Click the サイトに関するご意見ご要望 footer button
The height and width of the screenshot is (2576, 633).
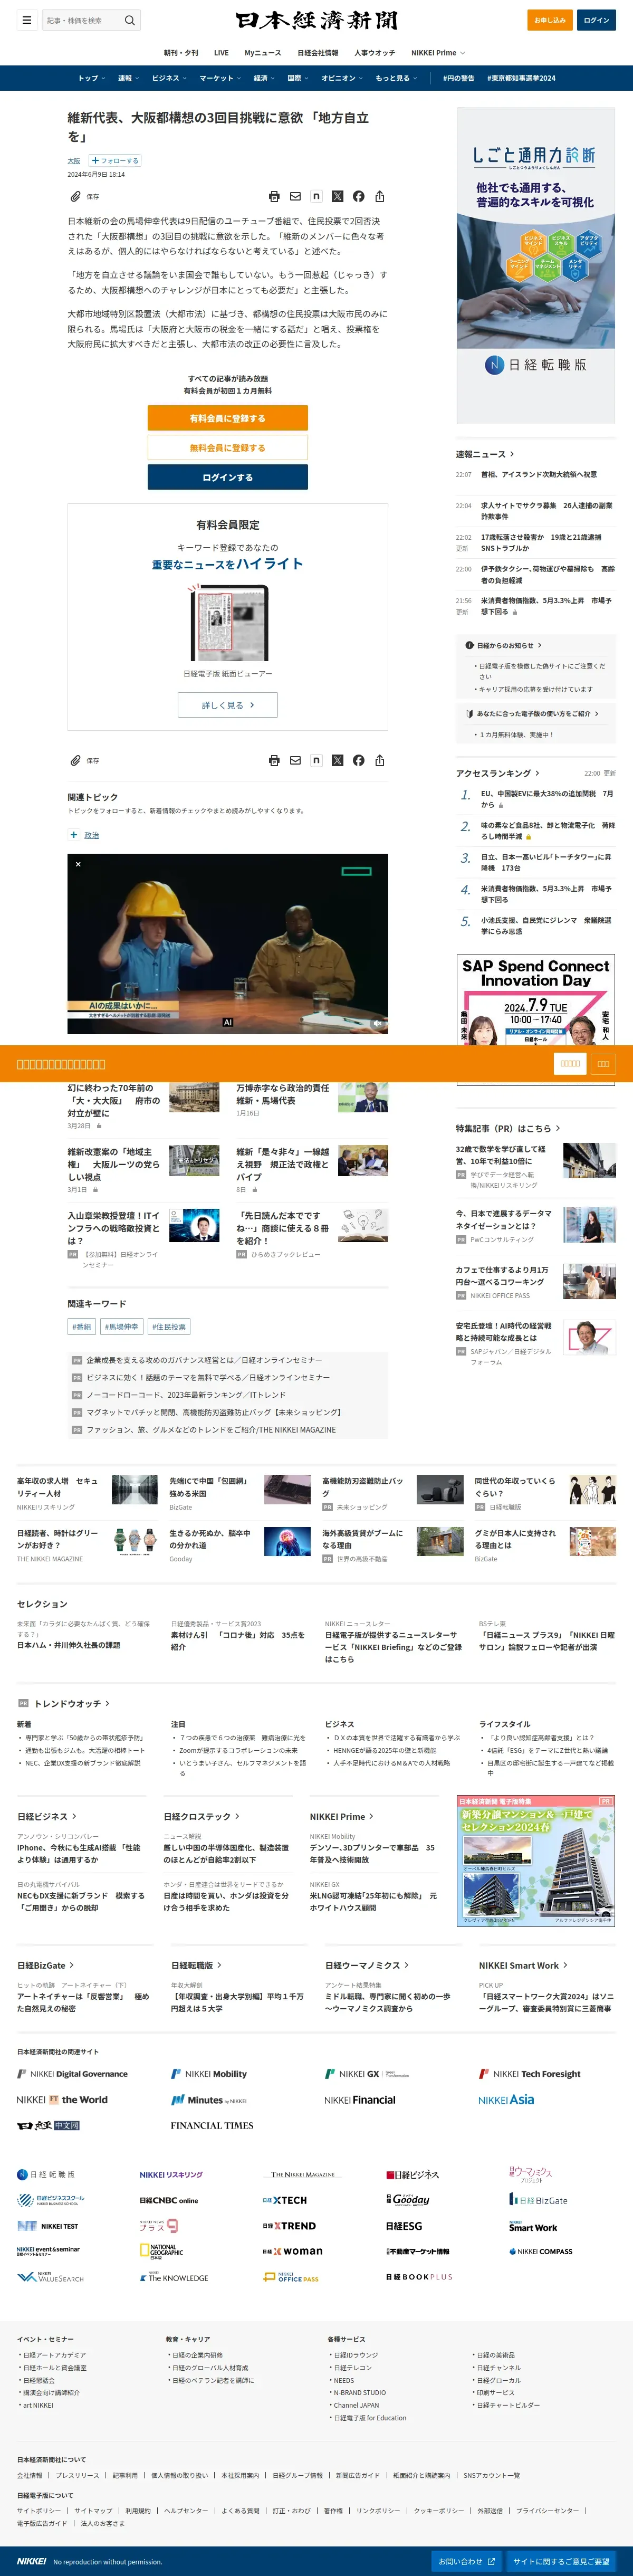click(561, 2561)
